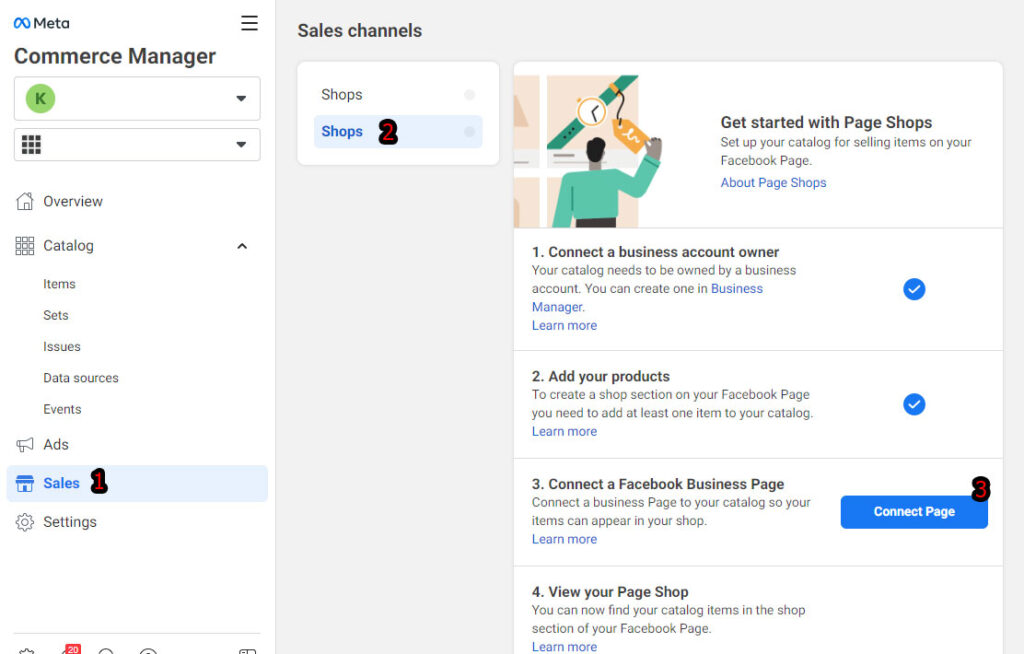Click the checkmark for Connect a business account owner
This screenshot has width=1024, height=654.
click(x=913, y=289)
